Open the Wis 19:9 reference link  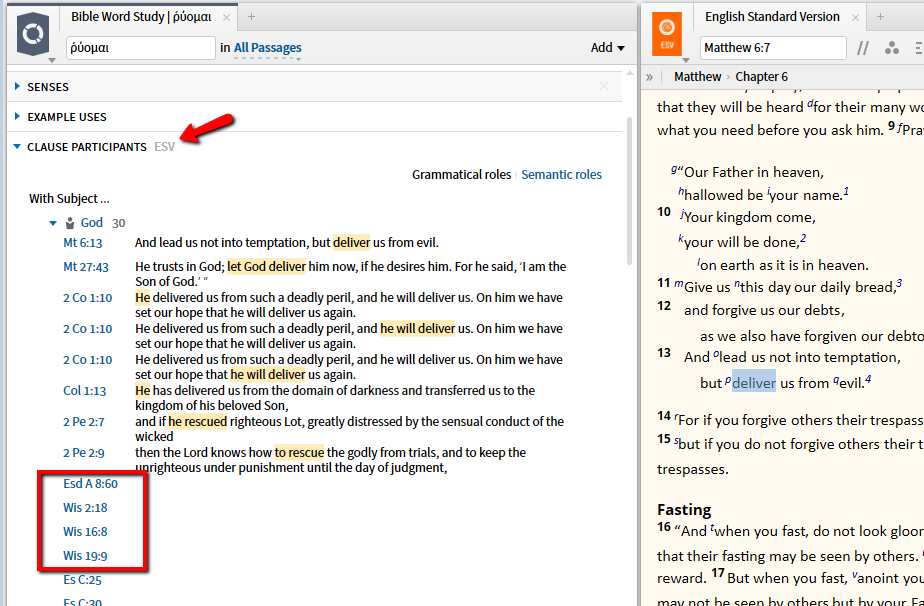coord(85,556)
